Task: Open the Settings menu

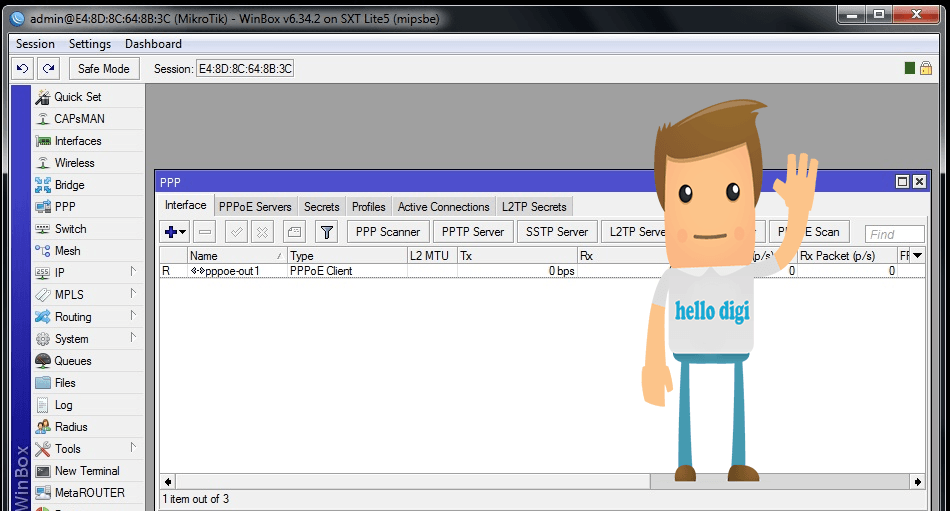Action: click(90, 44)
